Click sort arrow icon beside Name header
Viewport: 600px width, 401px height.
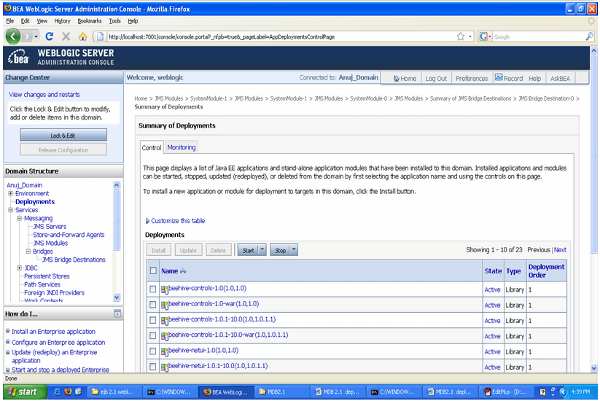coord(183,271)
